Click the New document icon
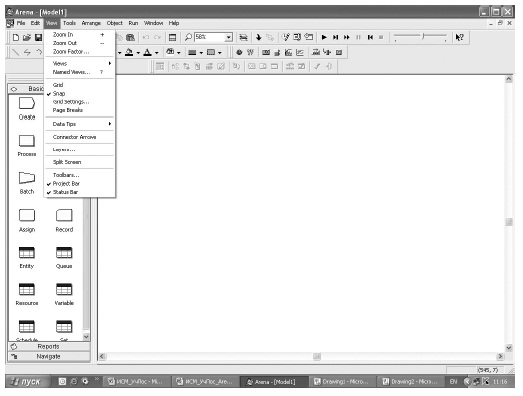 [16, 37]
